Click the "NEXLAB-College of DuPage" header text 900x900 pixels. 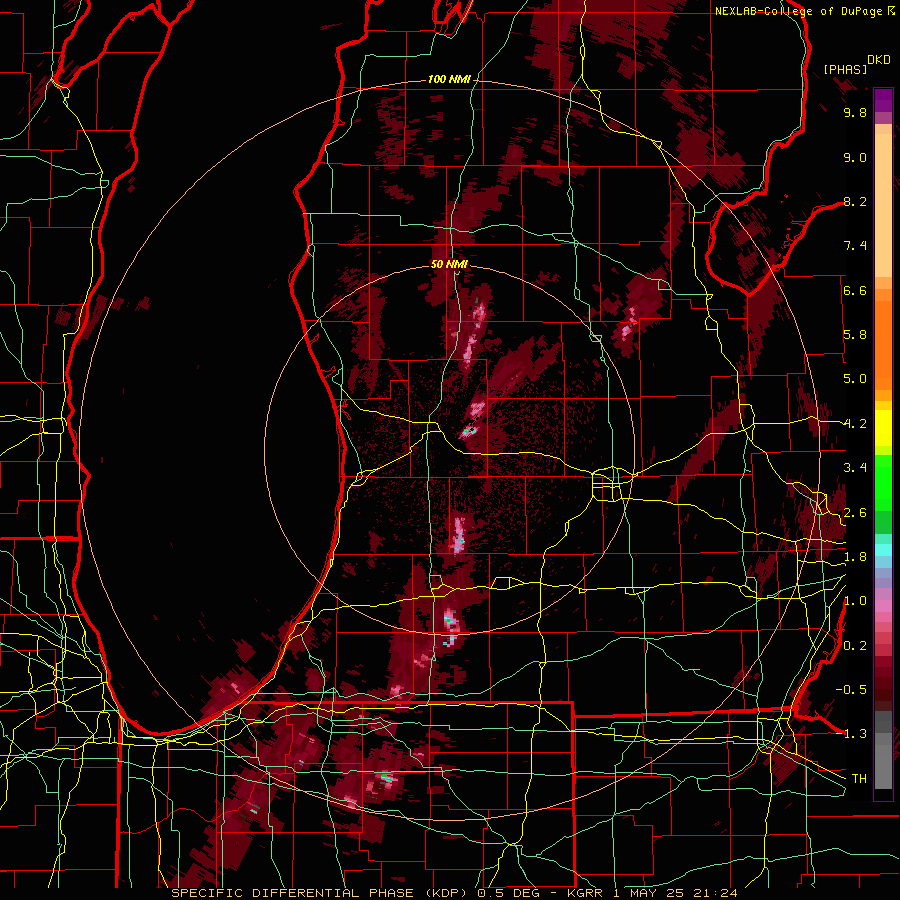click(798, 11)
